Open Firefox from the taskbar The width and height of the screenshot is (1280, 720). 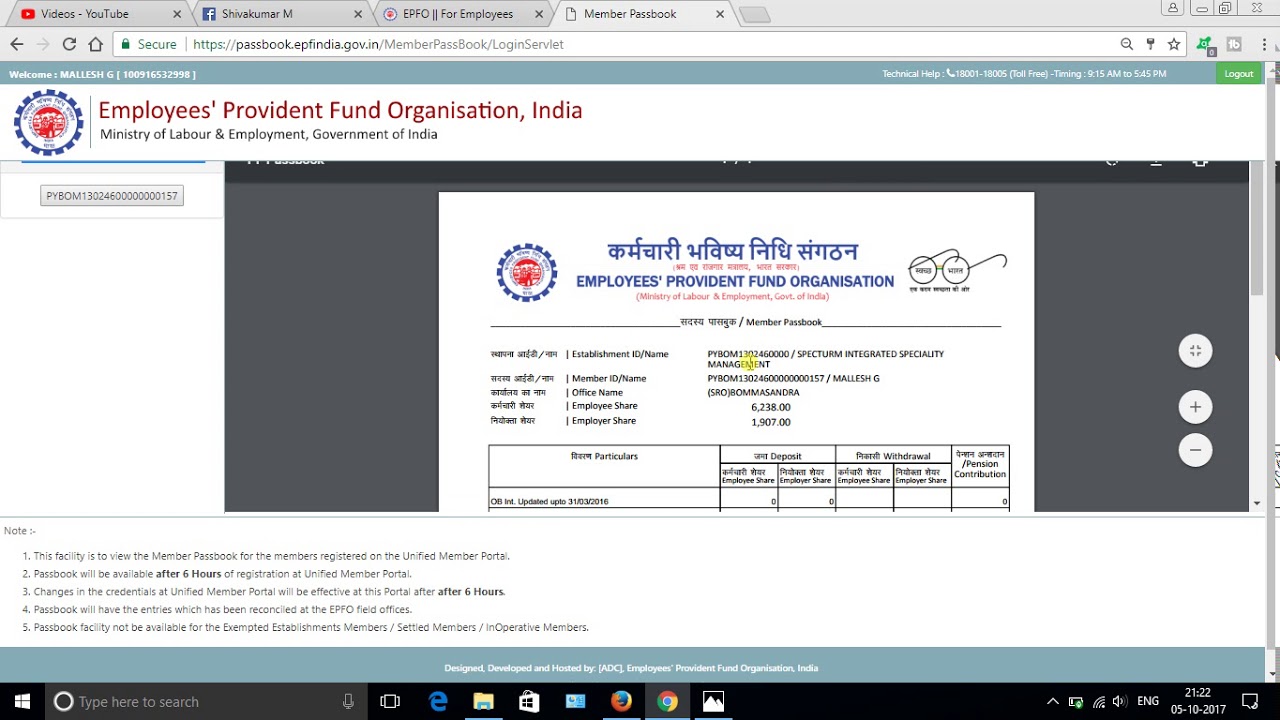tap(621, 701)
